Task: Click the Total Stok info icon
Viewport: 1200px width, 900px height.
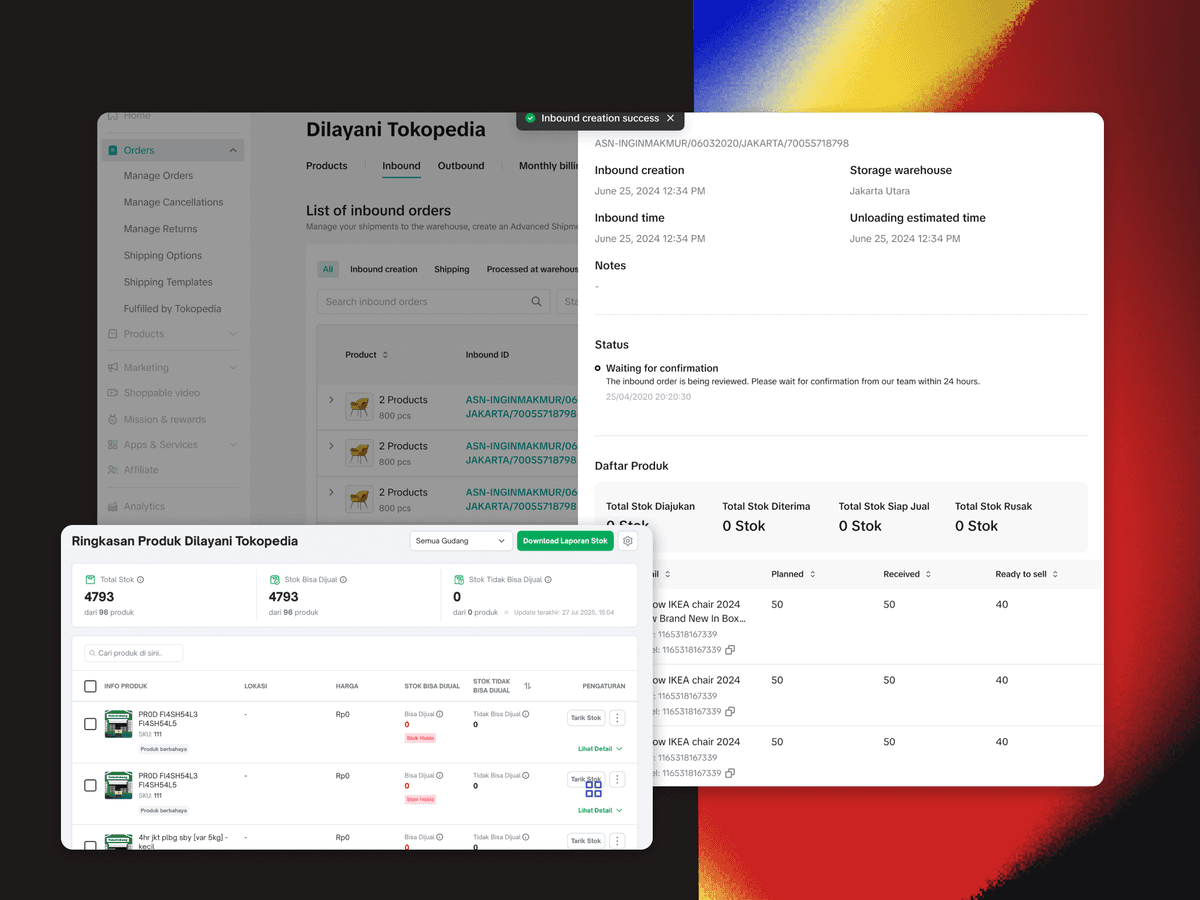Action: [140, 580]
